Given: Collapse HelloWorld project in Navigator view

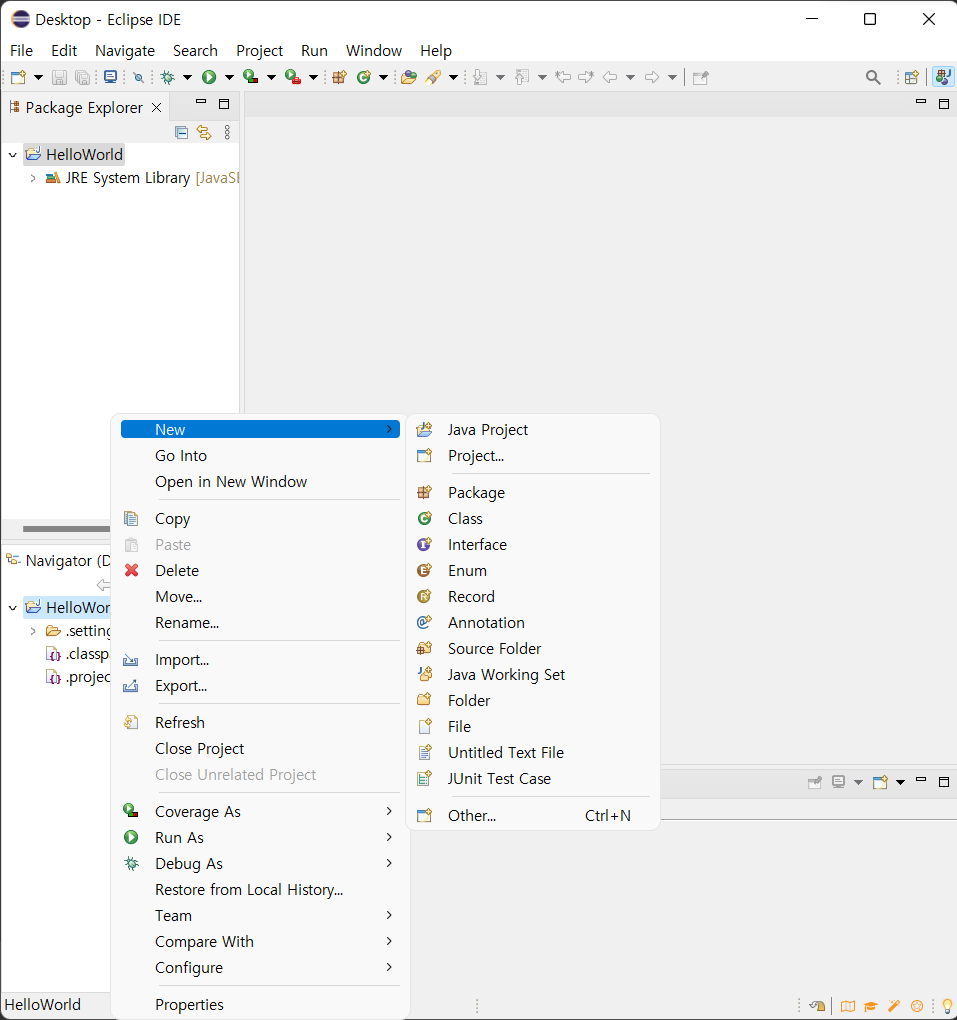Looking at the screenshot, I should [12, 608].
